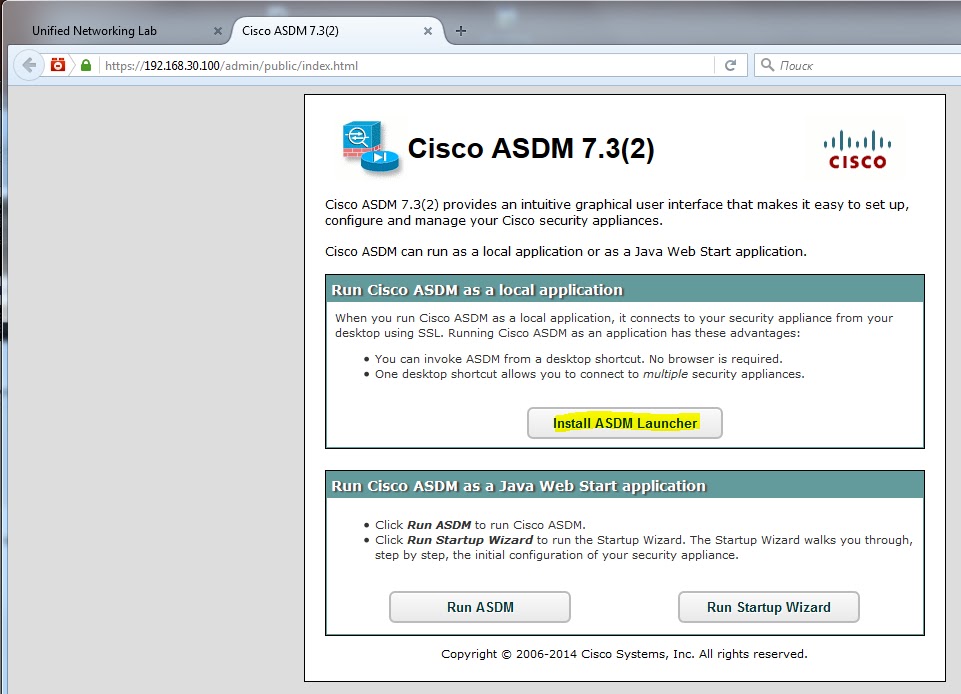Close the Unified Networking Lab tab

(x=217, y=30)
